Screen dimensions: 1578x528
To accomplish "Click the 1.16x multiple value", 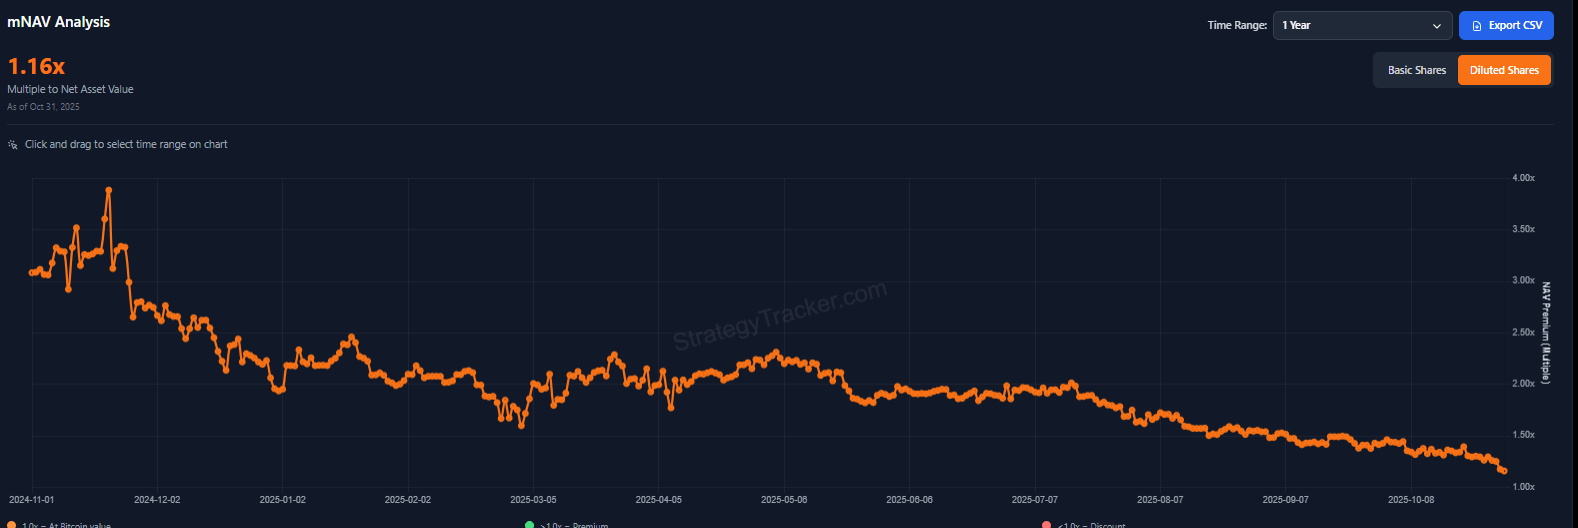I will click(x=36, y=66).
